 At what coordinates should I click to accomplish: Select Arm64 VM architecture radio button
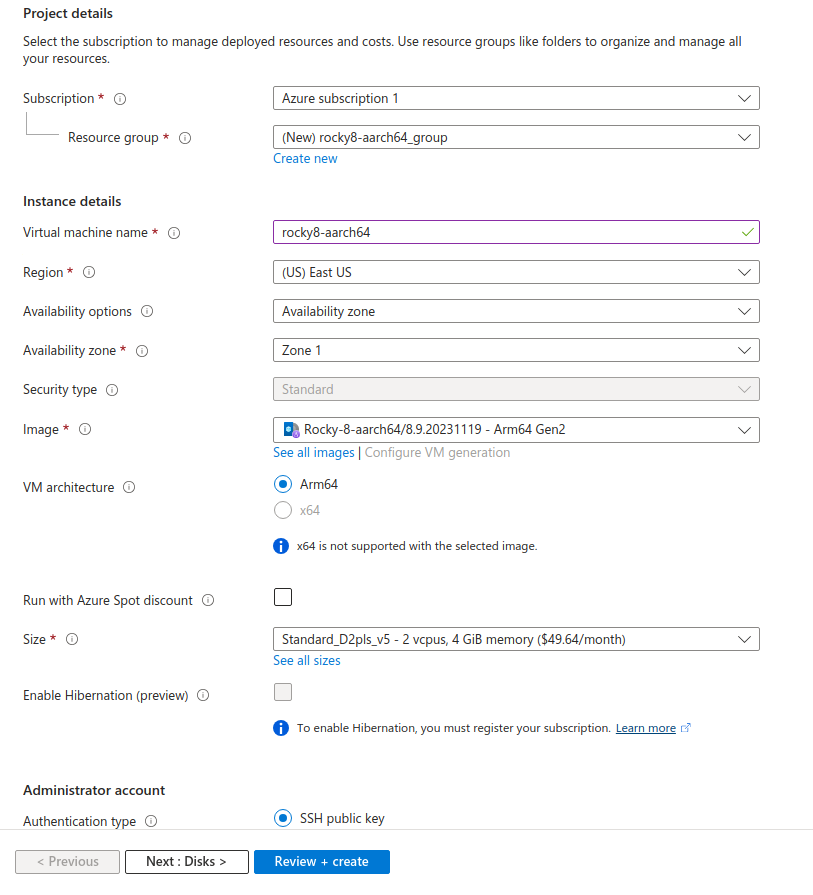click(283, 485)
